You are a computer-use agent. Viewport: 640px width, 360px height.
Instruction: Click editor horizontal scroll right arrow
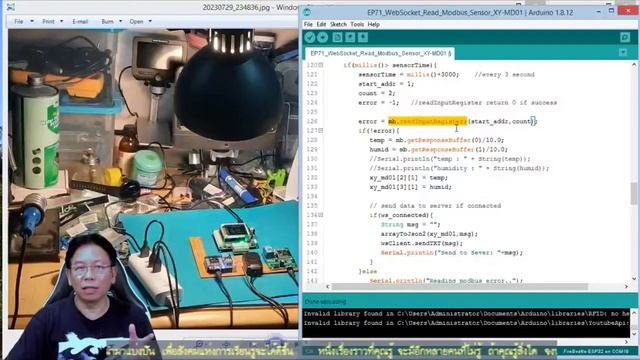pyautogui.click(x=627, y=287)
